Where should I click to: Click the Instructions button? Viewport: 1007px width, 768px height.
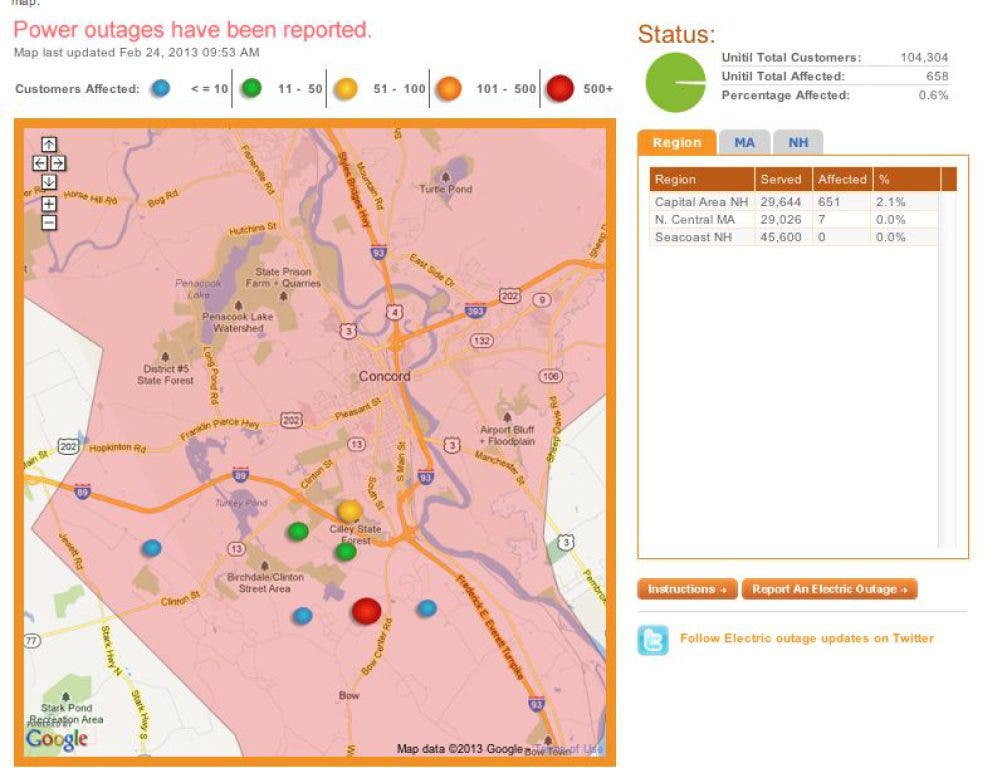(687, 590)
